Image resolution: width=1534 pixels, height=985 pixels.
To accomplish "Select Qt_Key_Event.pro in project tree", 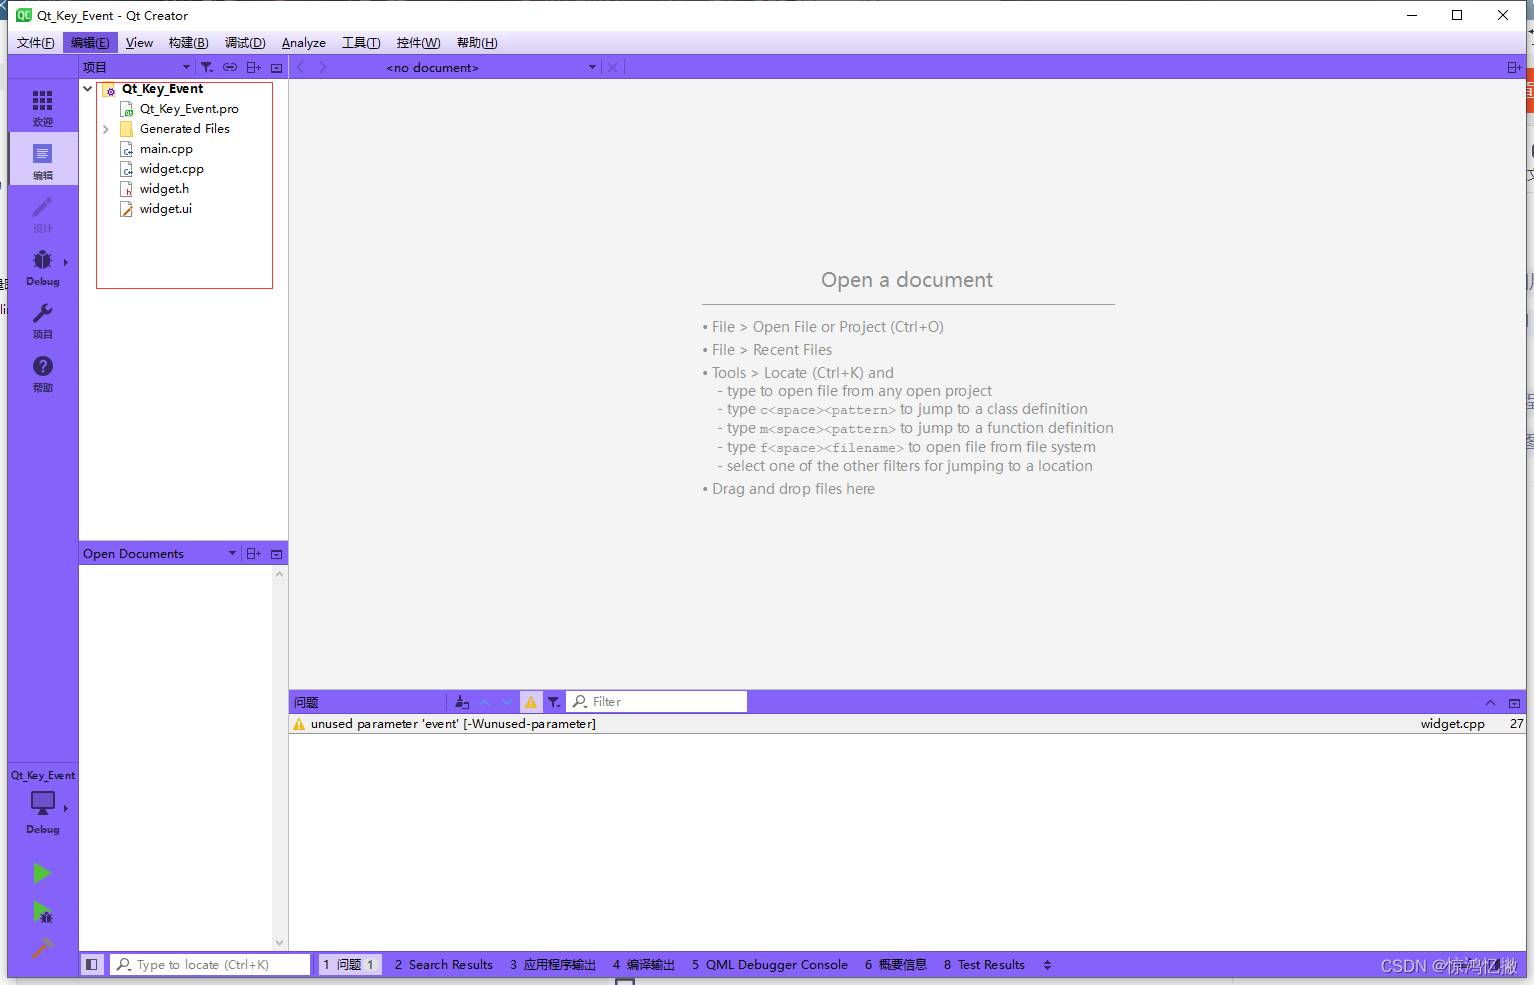I will coord(189,109).
